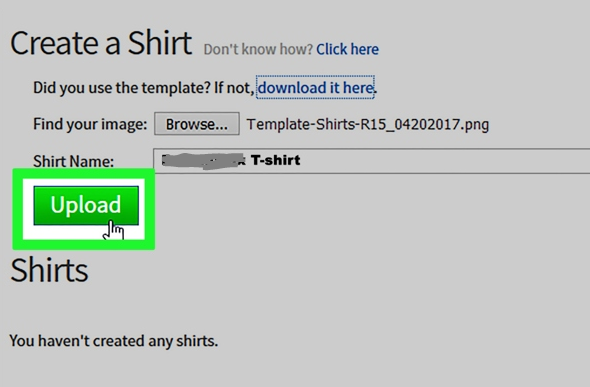
Task: Open the "download it here" template link
Action: [x=315, y=88]
